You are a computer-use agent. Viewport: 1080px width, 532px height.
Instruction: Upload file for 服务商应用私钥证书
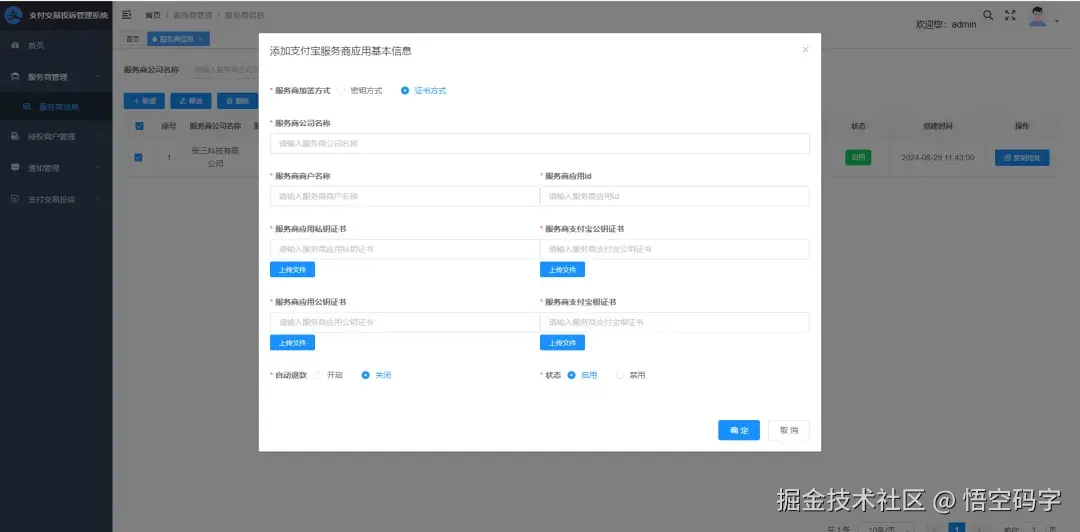[292, 269]
